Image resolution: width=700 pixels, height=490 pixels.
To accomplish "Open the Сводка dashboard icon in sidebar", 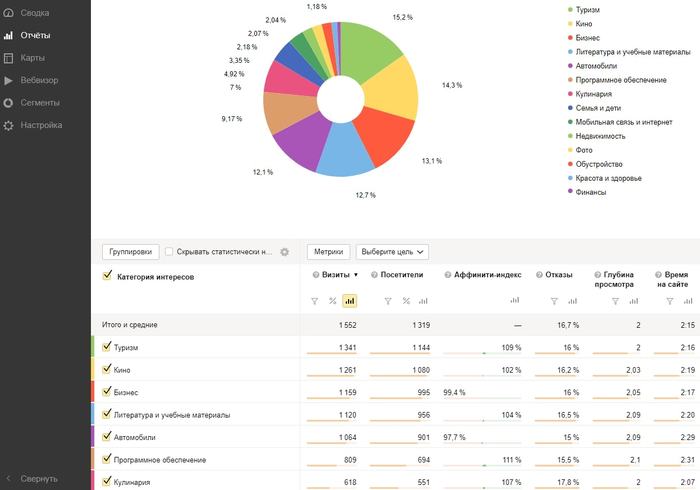I will click(8, 13).
